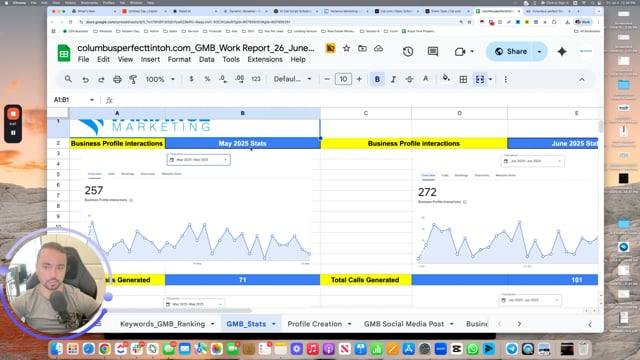Open the View menu

click(125, 60)
